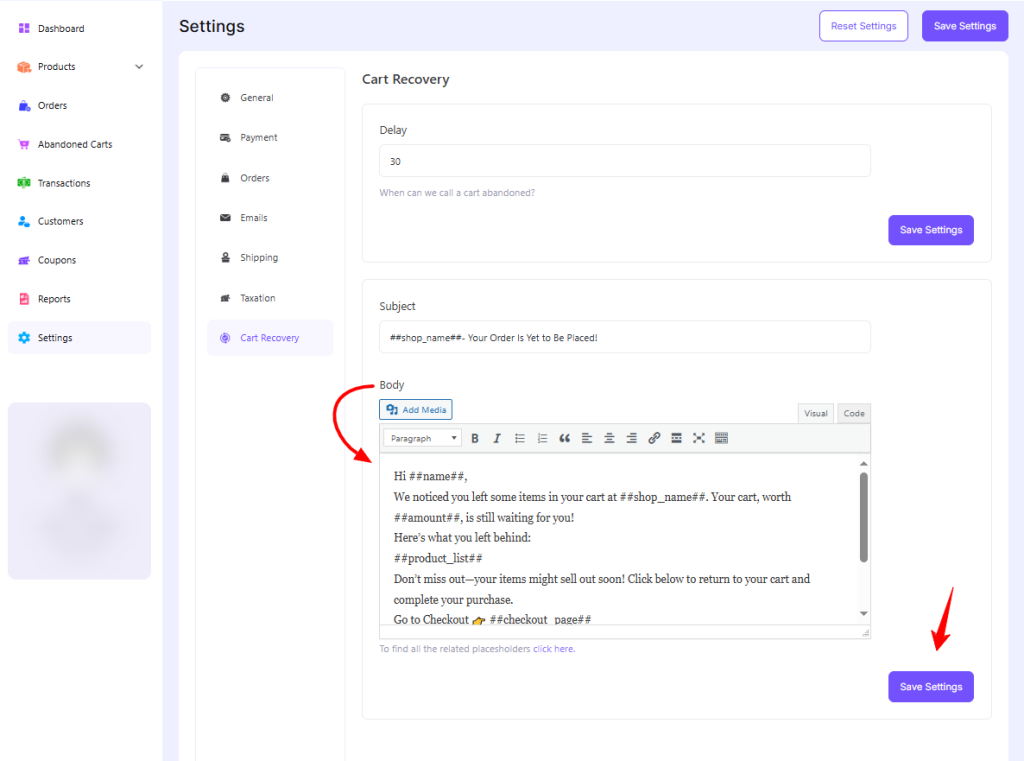Click the Dashboard grid icon
1024x761 pixels.
(24, 28)
